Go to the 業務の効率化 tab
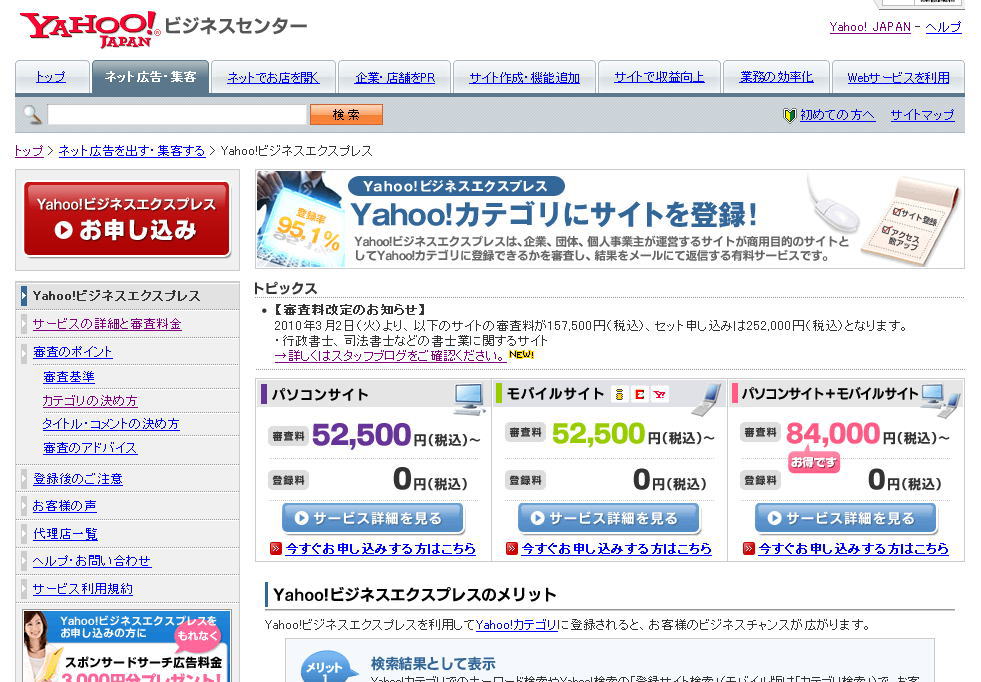 pyautogui.click(x=776, y=77)
